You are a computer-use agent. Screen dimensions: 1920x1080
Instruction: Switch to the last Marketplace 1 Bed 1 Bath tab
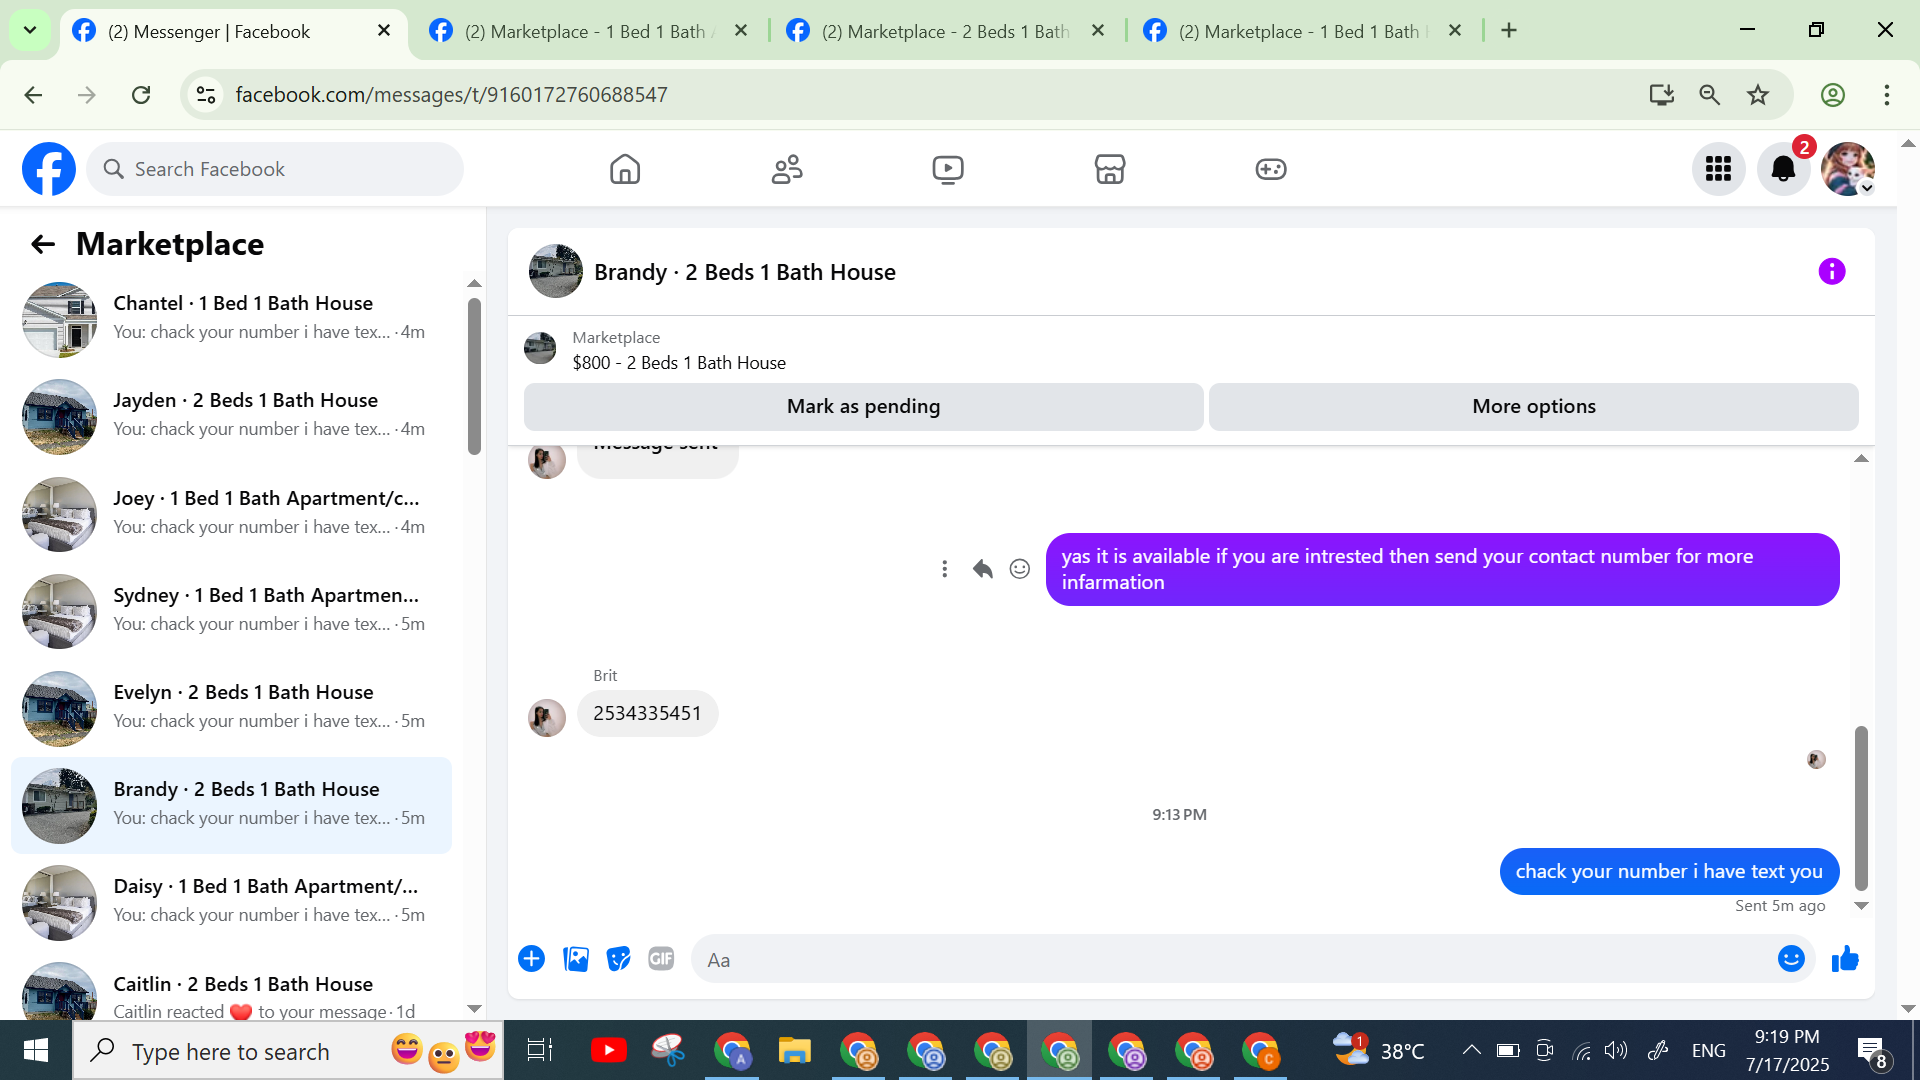coord(1303,32)
